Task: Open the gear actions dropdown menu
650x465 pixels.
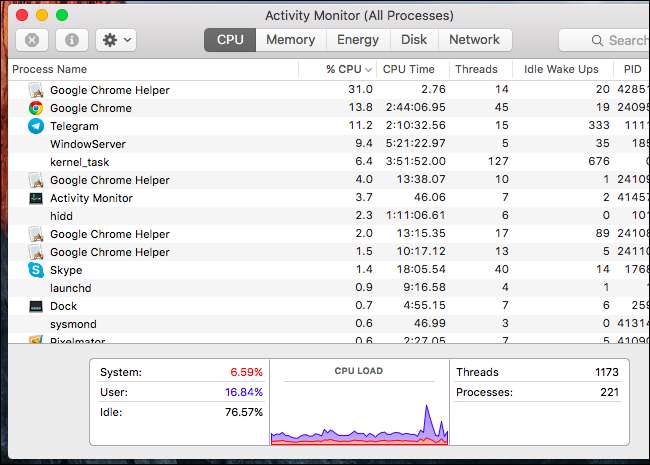Action: [x=116, y=40]
